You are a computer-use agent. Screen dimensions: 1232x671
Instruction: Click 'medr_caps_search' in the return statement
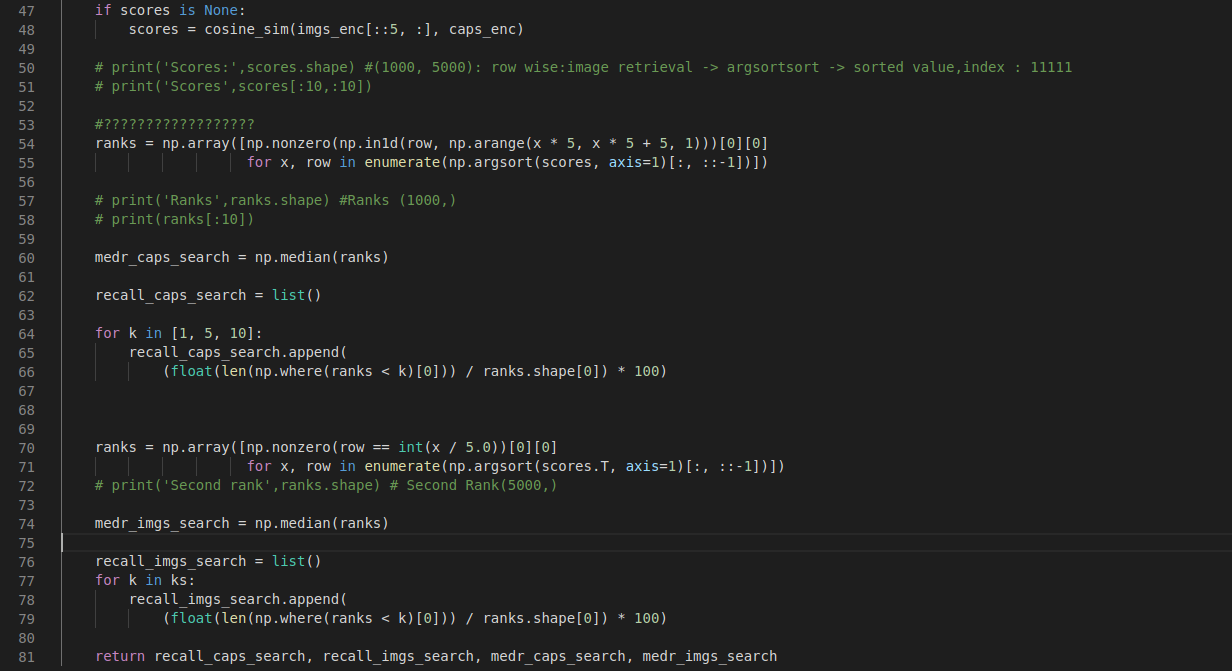(x=558, y=656)
